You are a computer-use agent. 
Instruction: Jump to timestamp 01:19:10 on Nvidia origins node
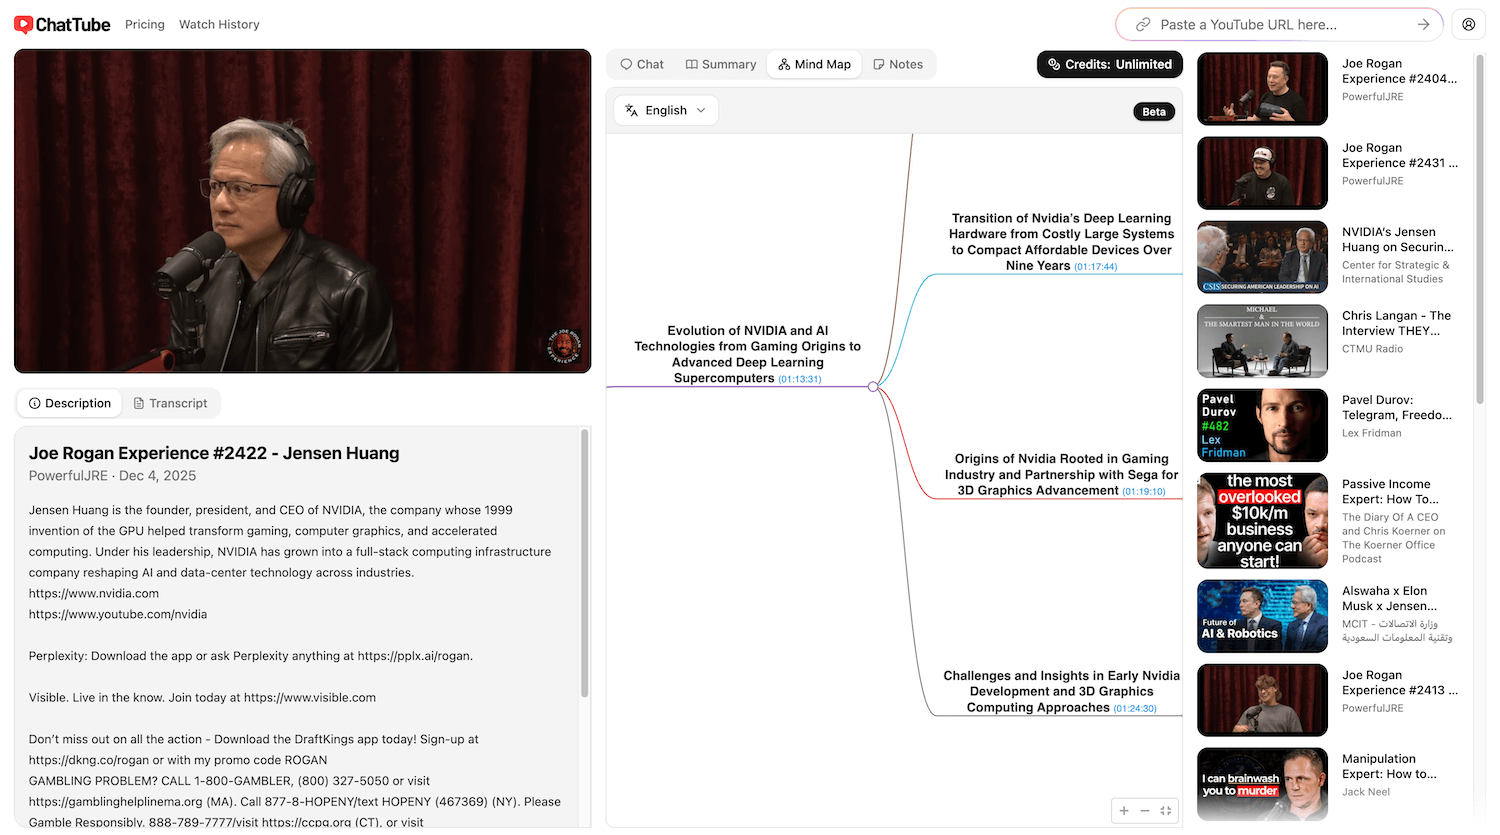coord(1143,490)
